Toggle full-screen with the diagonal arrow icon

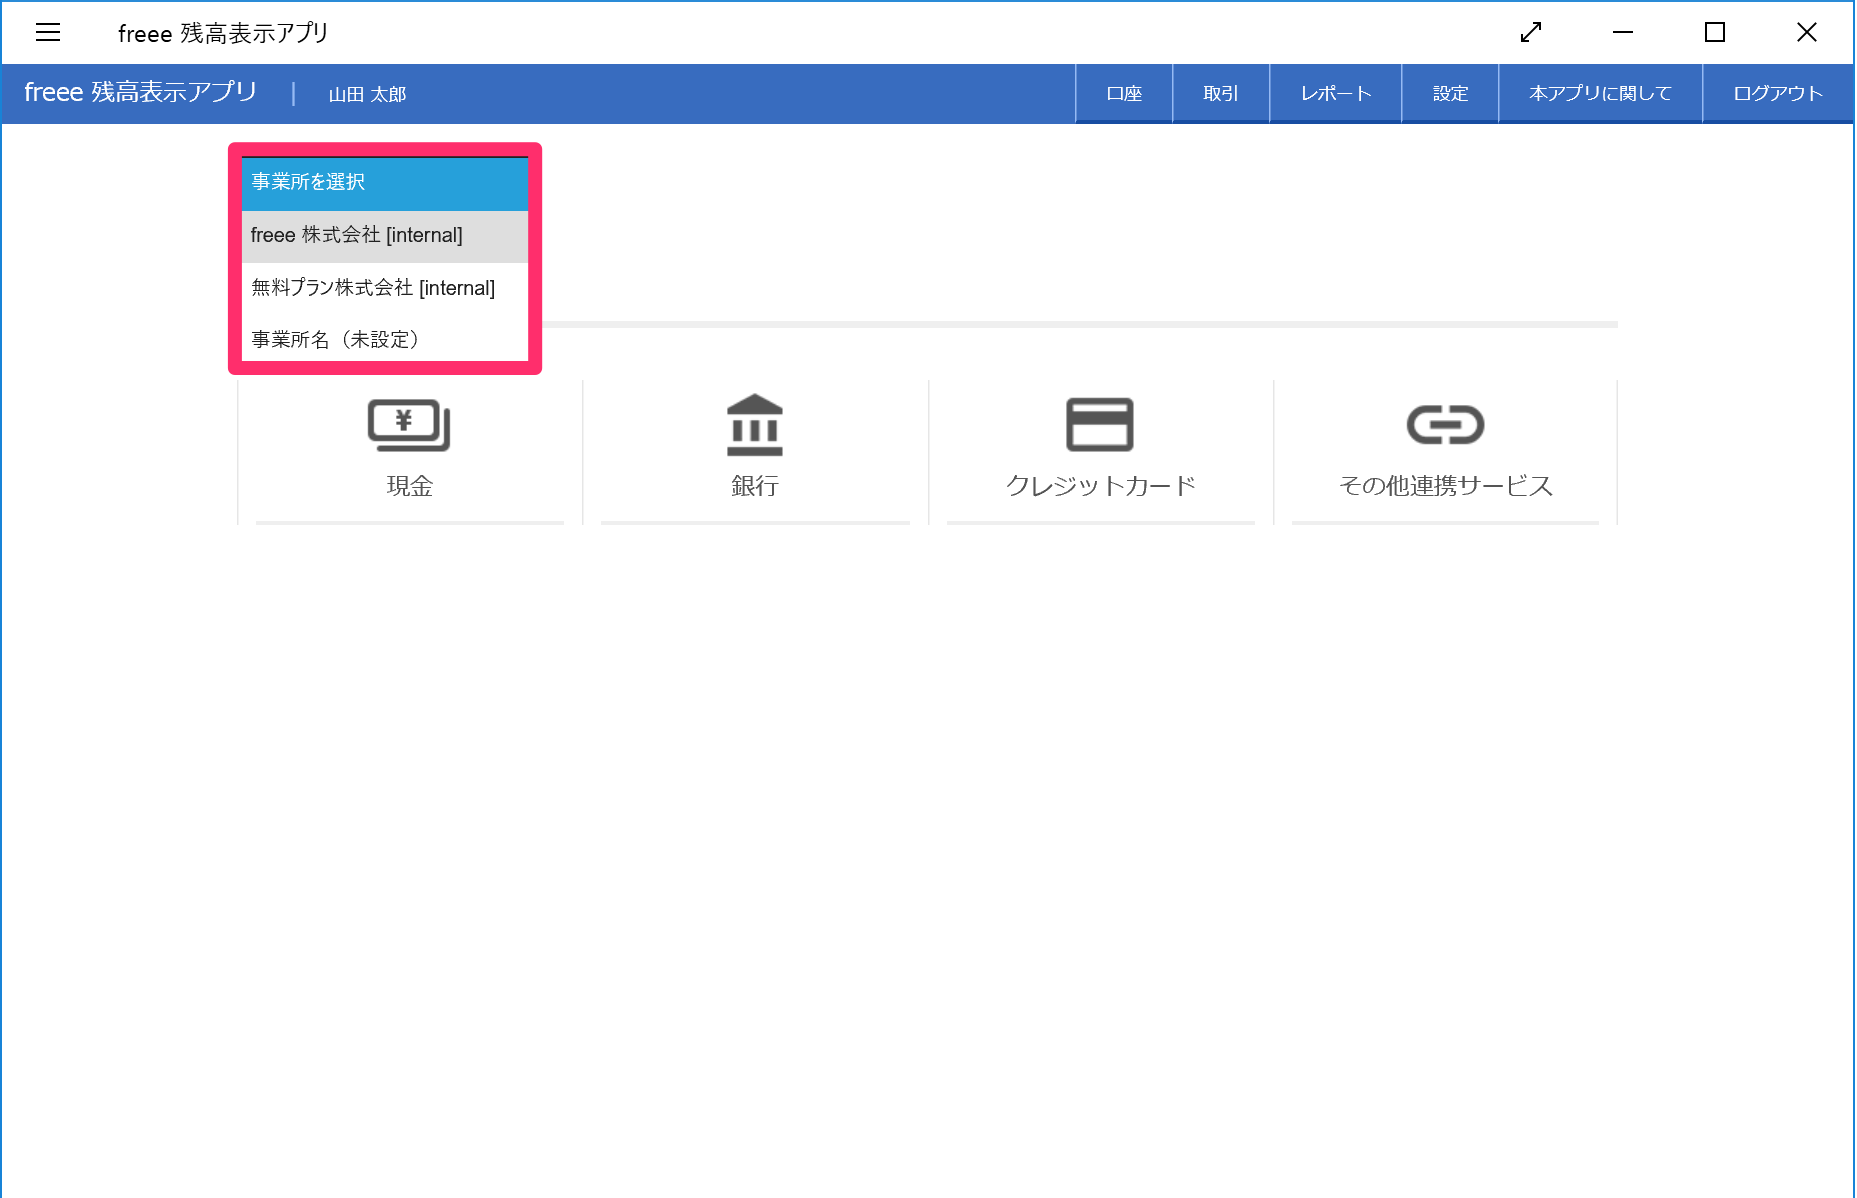pos(1531,32)
